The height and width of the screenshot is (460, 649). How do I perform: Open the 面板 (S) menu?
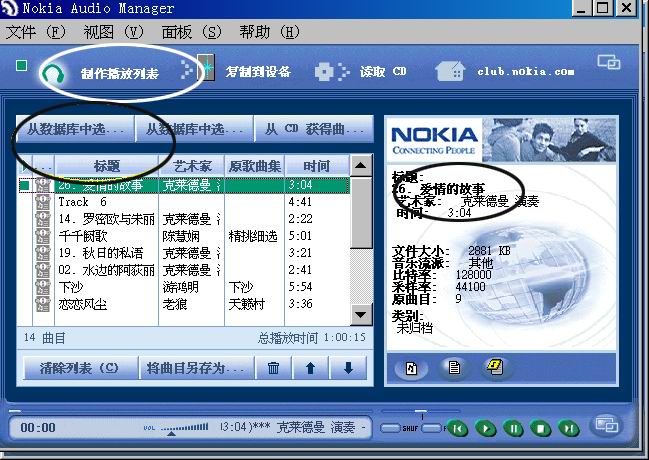click(x=191, y=32)
